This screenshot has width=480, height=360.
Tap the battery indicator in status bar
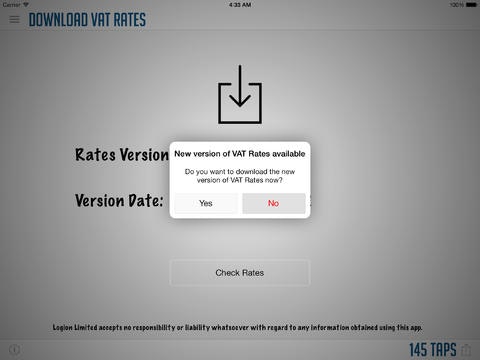(471, 5)
